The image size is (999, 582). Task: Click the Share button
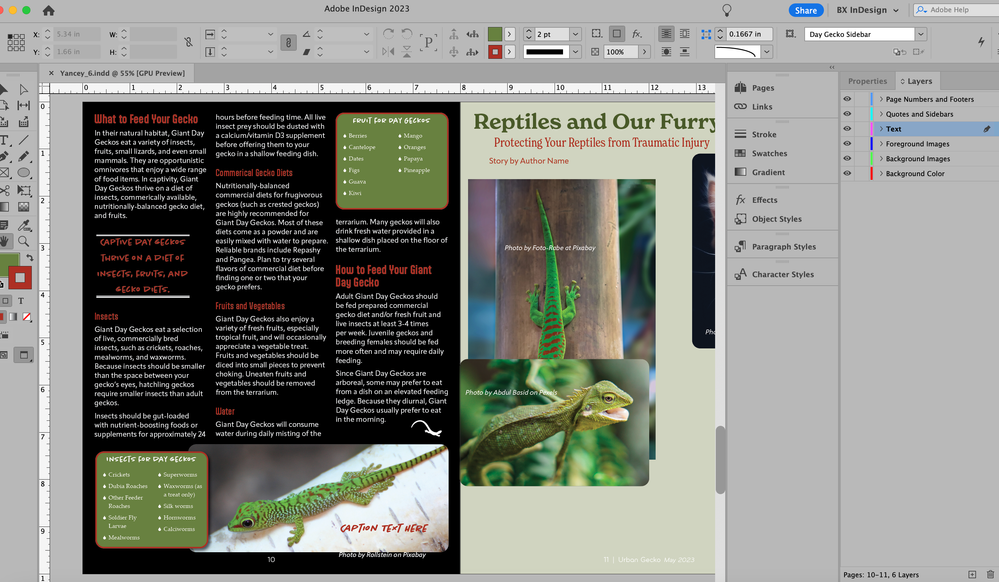[x=804, y=10]
